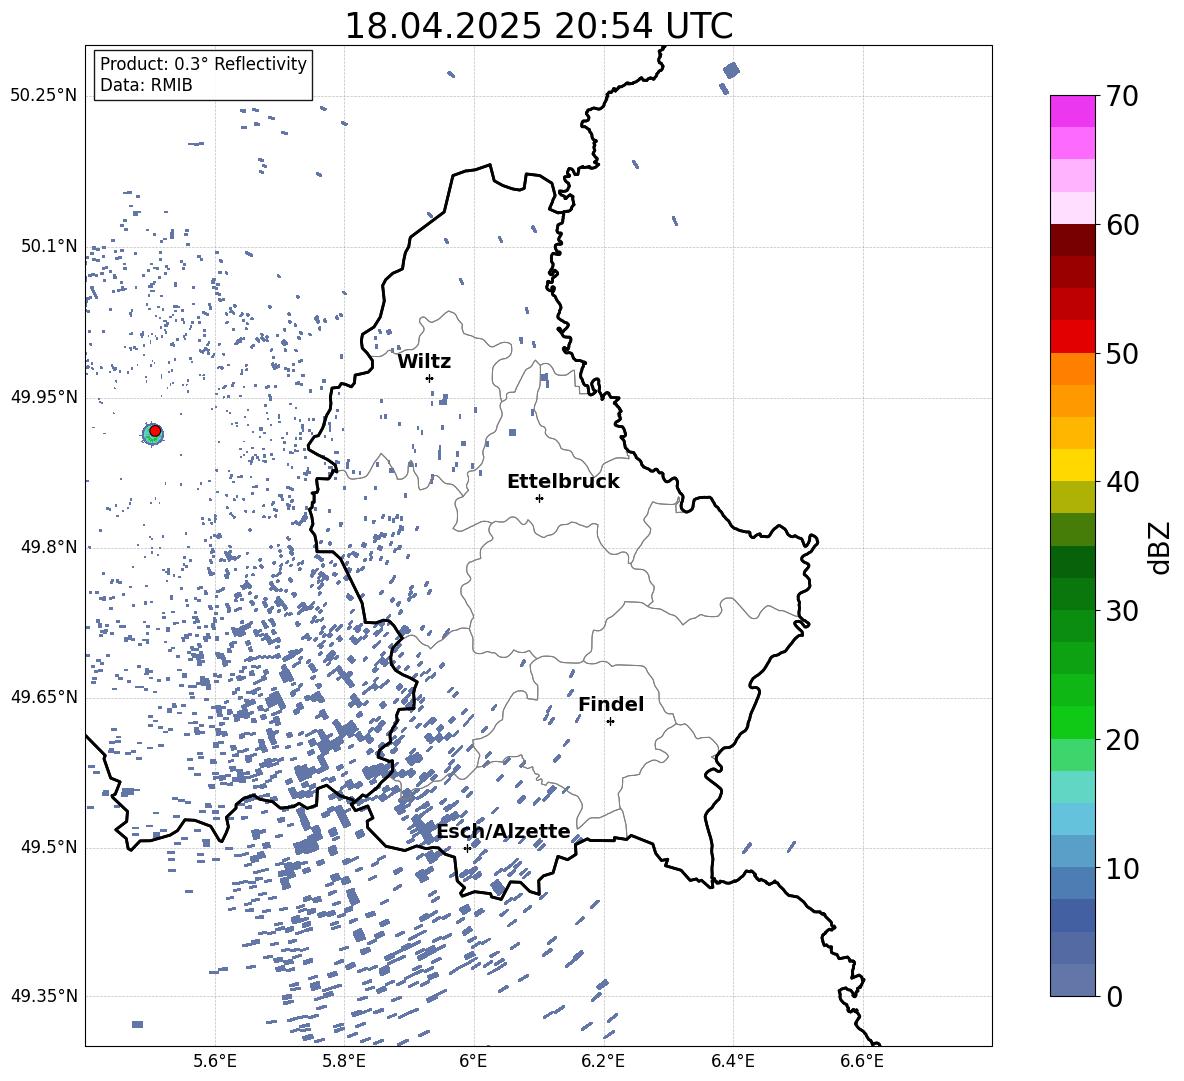Click the 49.65°N latitude label
The height and width of the screenshot is (1081, 1184).
tap(44, 697)
